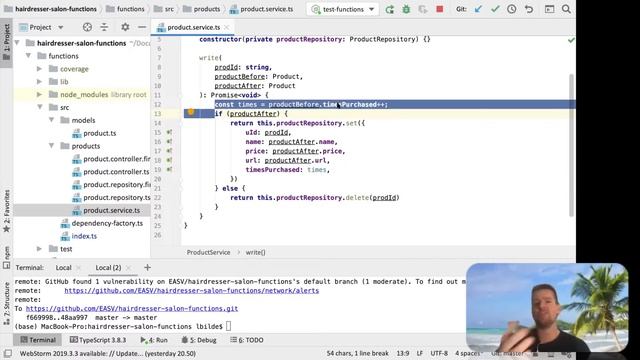Click the tool windows toggle icon at bottom-left

point(8,353)
